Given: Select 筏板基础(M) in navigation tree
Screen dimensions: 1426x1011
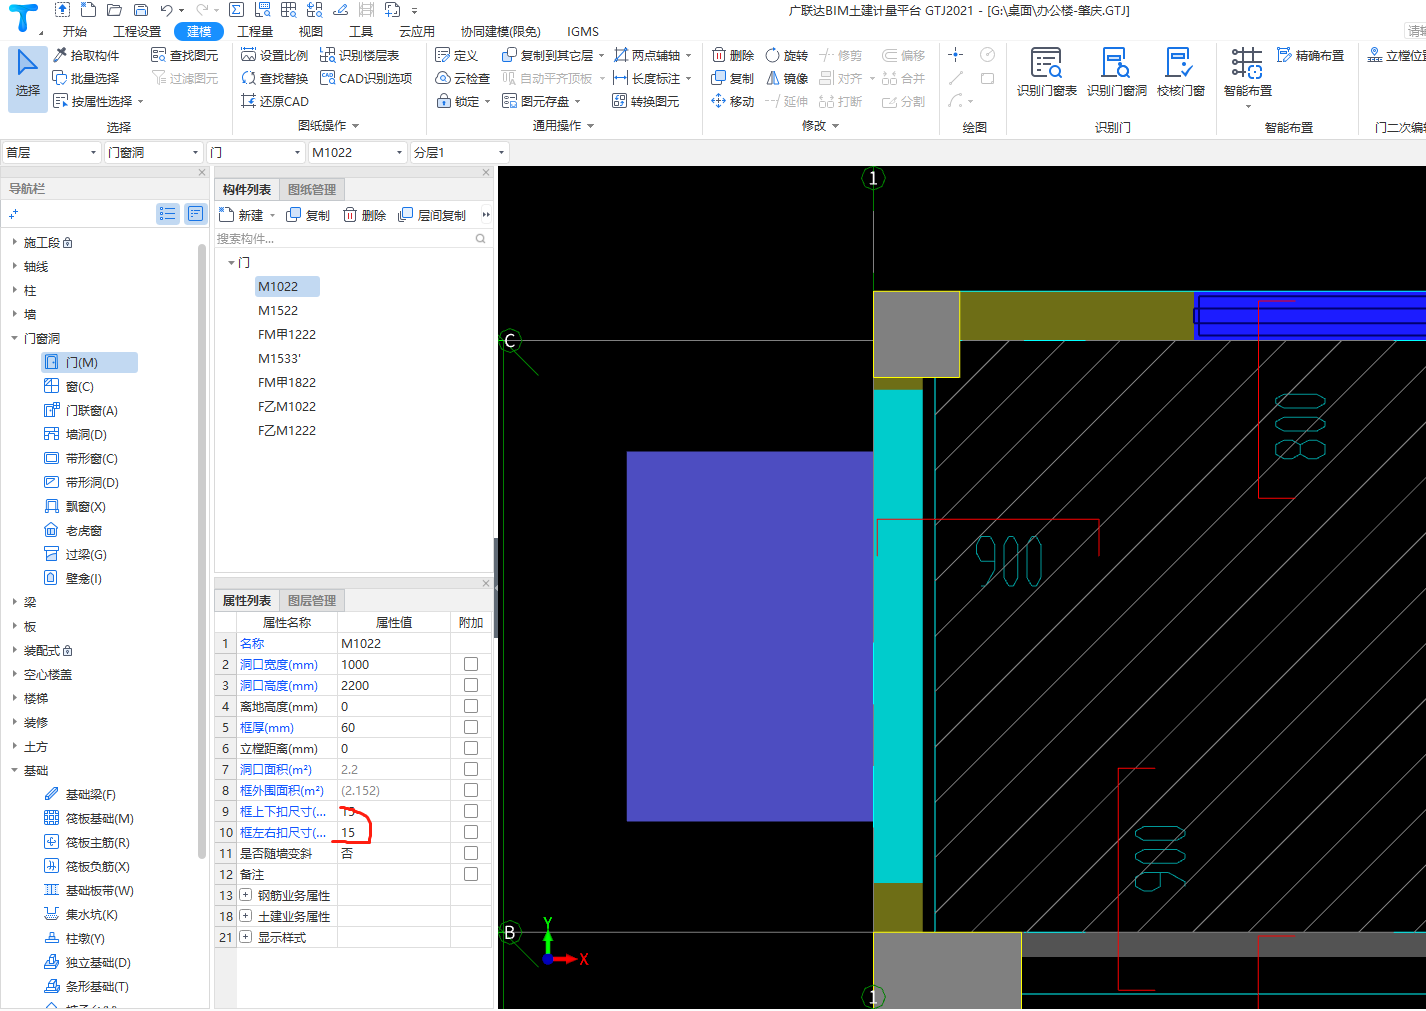Looking at the screenshot, I should pos(89,818).
